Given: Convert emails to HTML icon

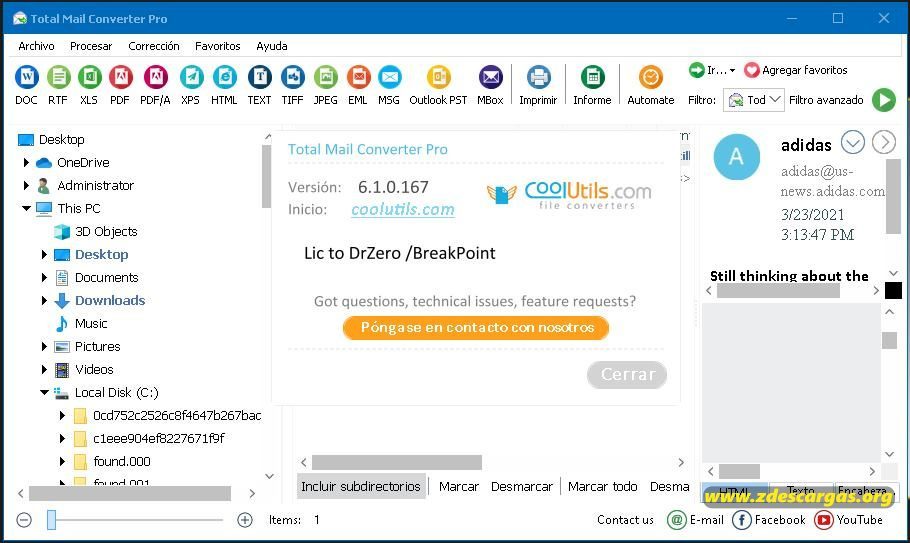Looking at the screenshot, I should click(x=224, y=77).
